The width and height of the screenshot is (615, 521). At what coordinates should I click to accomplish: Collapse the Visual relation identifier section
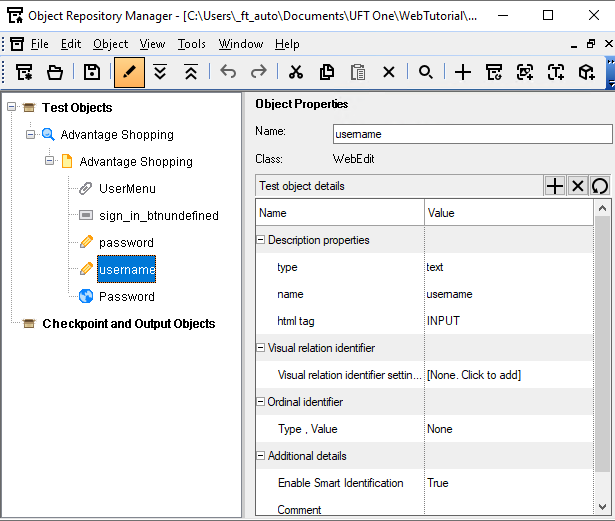260,348
